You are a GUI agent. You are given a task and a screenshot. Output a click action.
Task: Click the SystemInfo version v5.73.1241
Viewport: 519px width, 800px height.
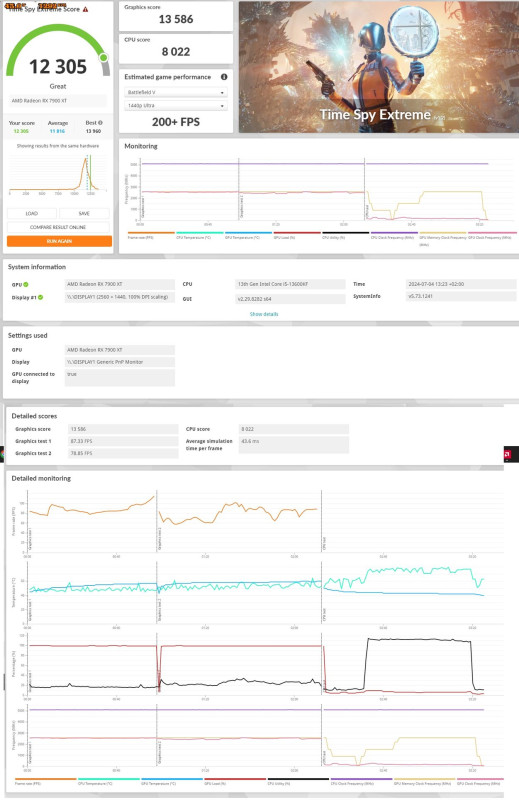tap(461, 296)
